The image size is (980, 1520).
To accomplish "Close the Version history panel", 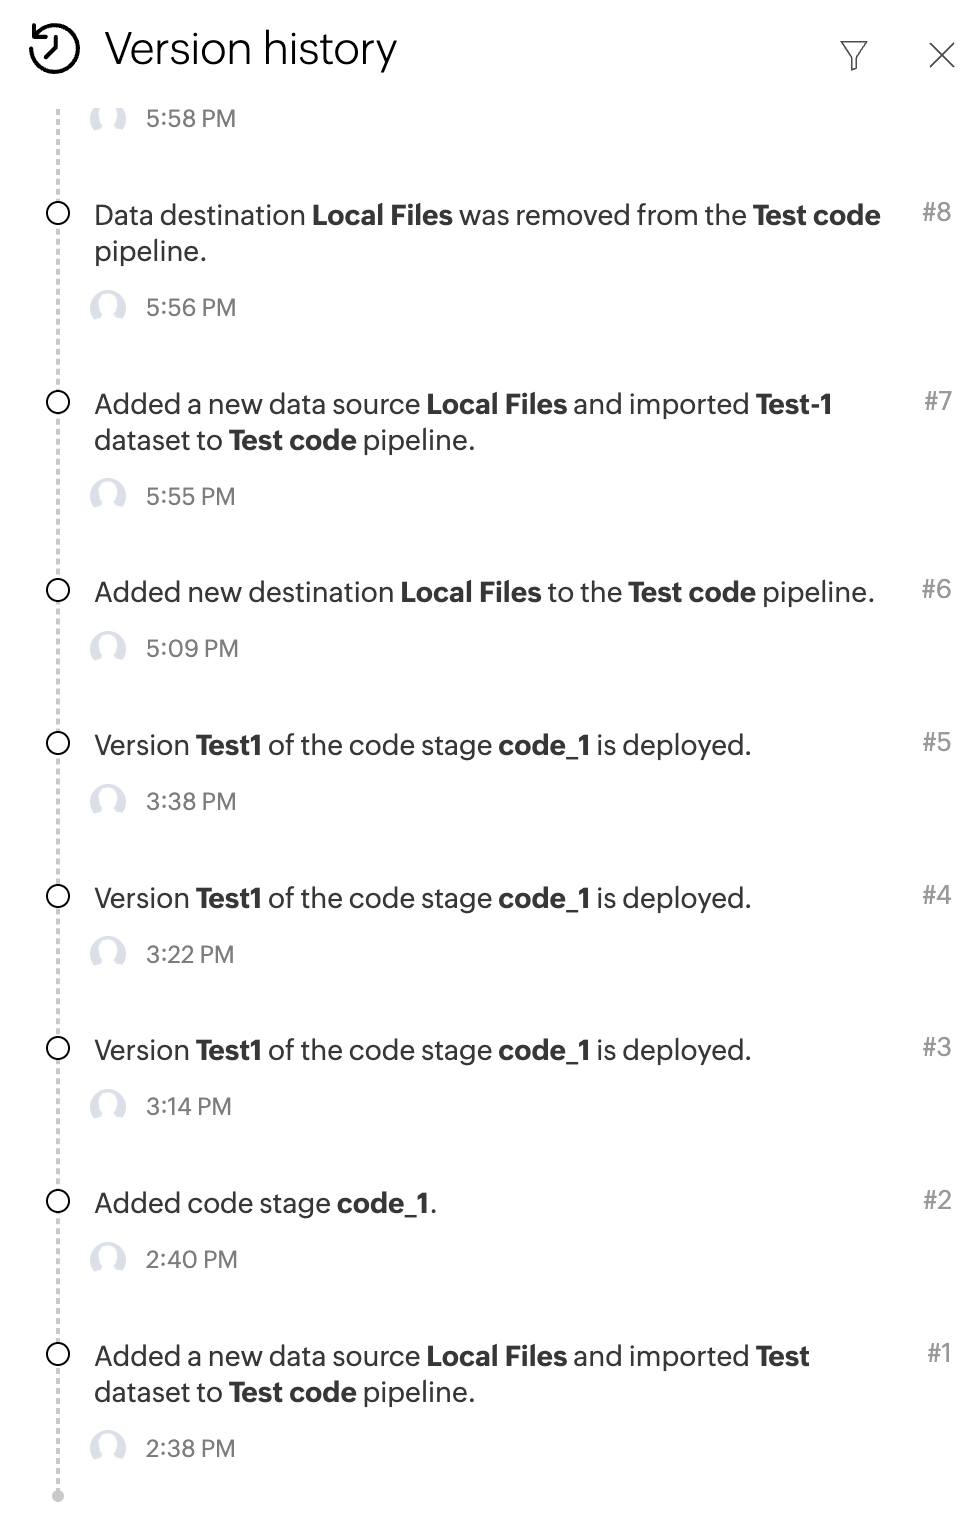I will 941,55.
